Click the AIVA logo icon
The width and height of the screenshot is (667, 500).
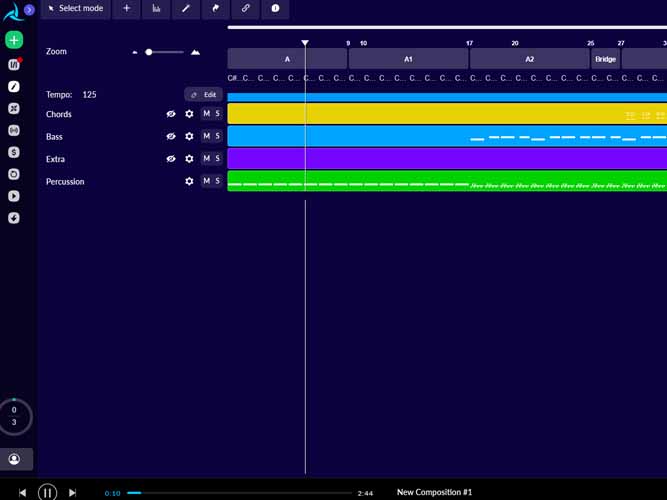tap(12, 12)
